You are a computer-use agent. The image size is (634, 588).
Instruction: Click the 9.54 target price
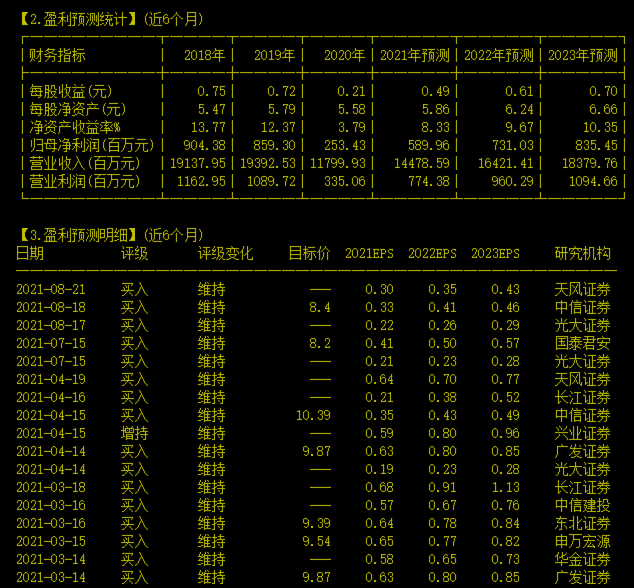click(317, 541)
